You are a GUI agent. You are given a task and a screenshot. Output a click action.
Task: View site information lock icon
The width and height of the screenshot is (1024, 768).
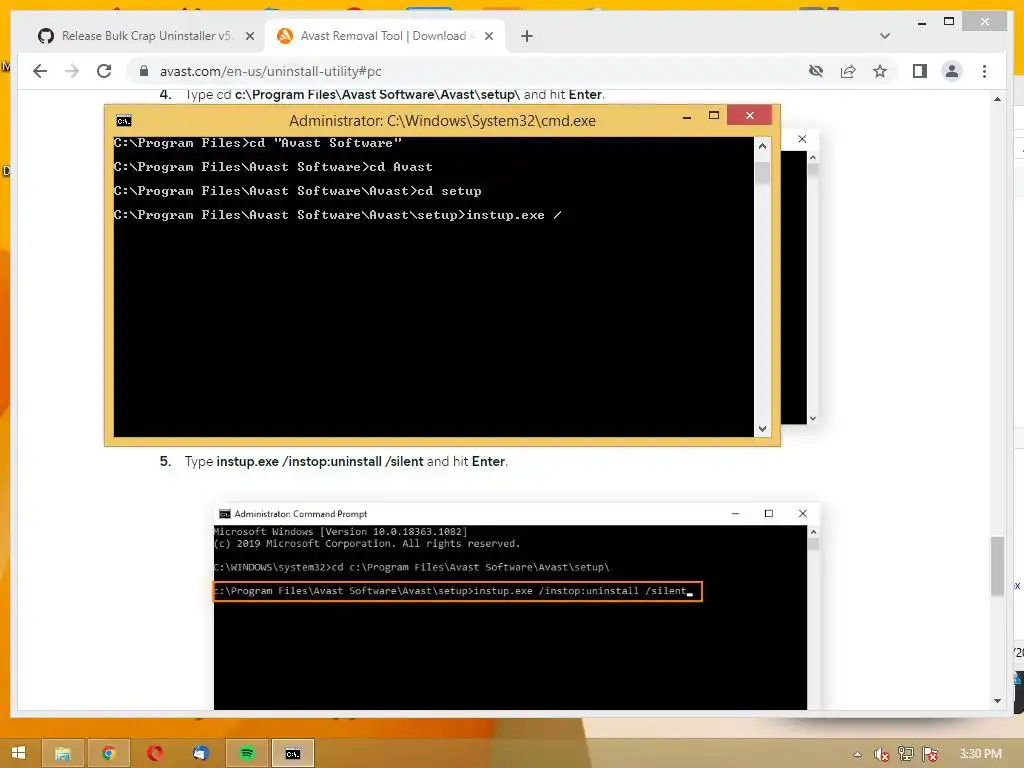click(144, 71)
